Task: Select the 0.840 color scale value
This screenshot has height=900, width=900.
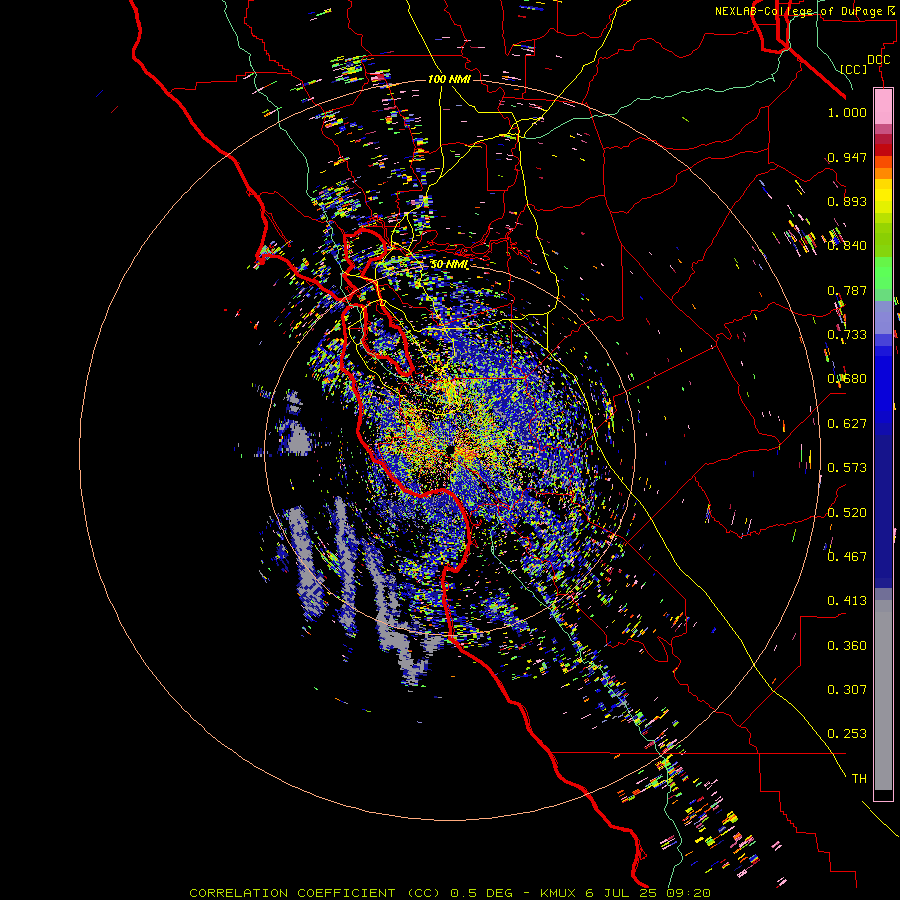Action: 847,246
